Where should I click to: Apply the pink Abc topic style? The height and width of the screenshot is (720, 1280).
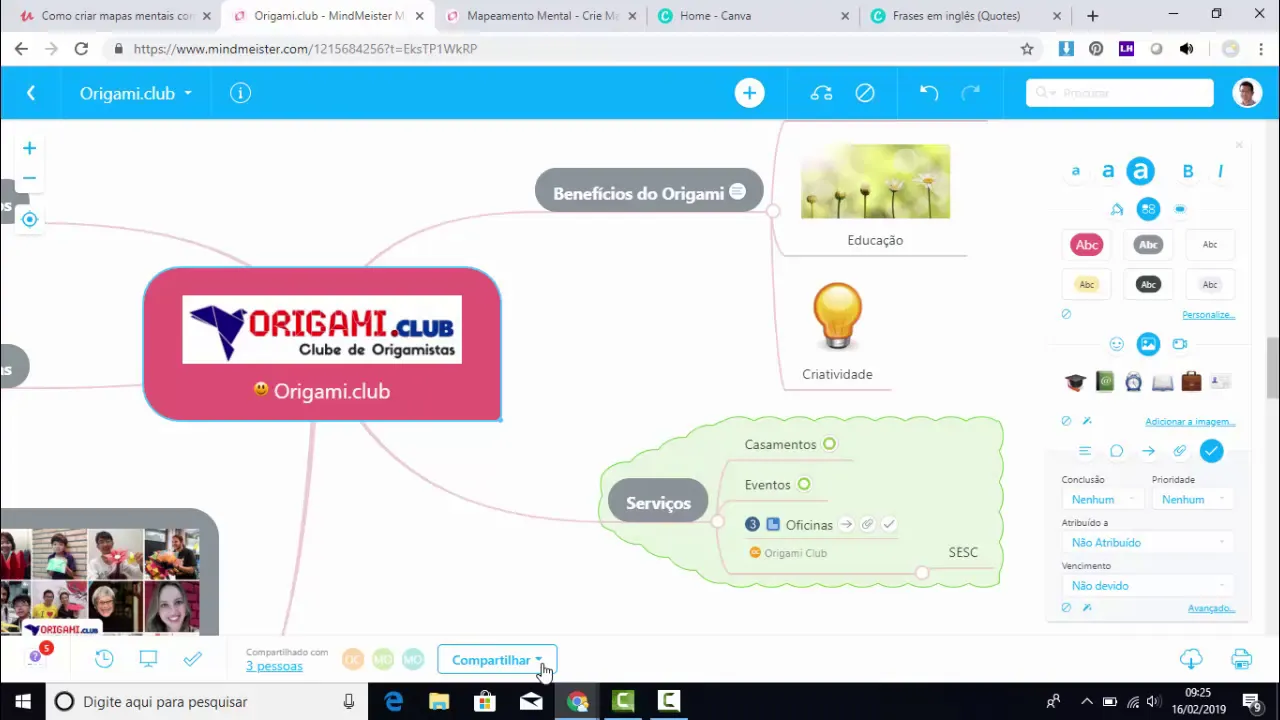pos(1087,244)
